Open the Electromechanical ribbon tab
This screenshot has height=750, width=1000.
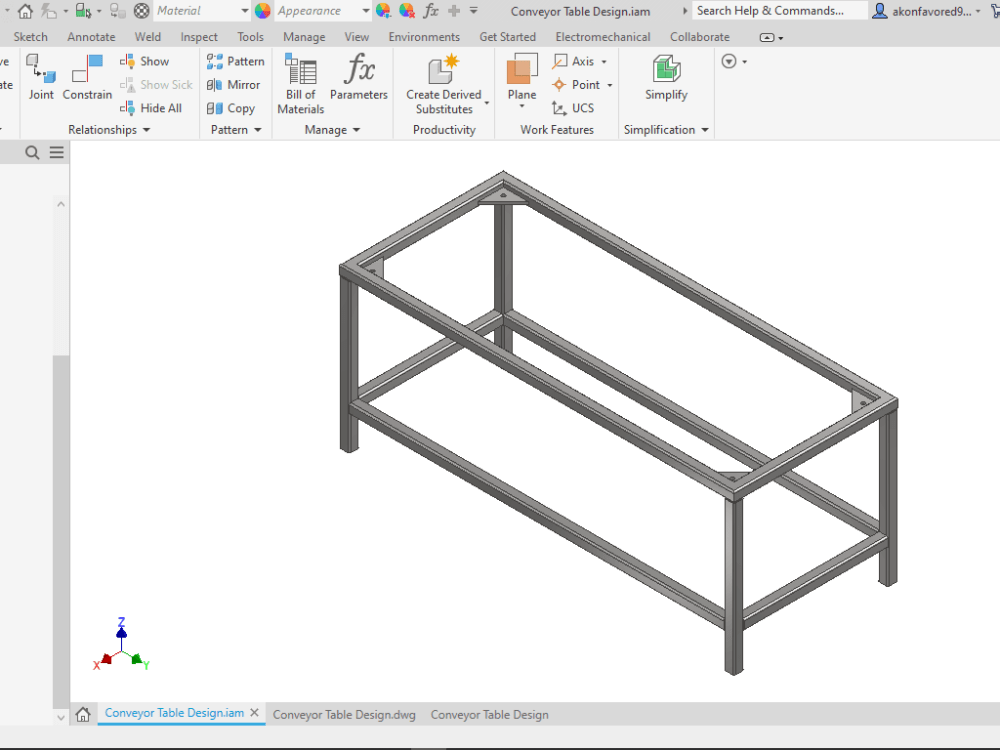click(602, 36)
